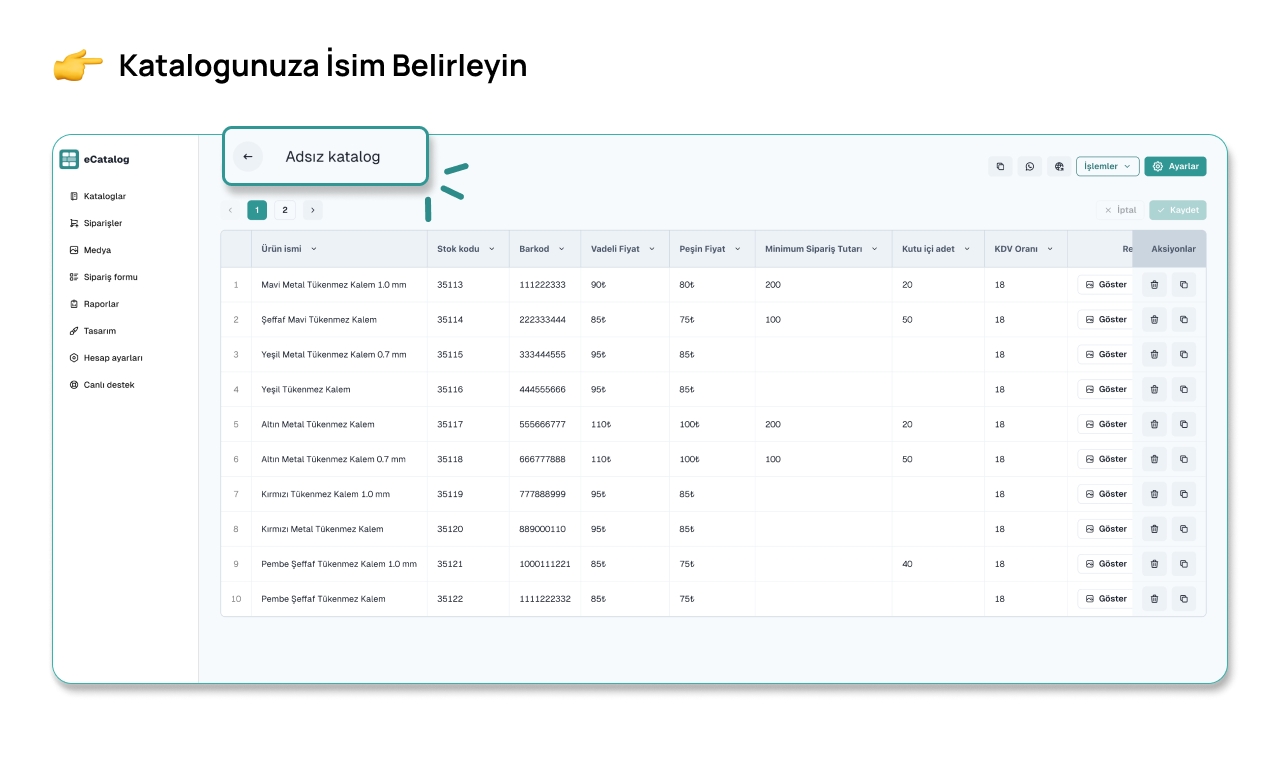Go to Raporlar in the sidebar

(101, 304)
